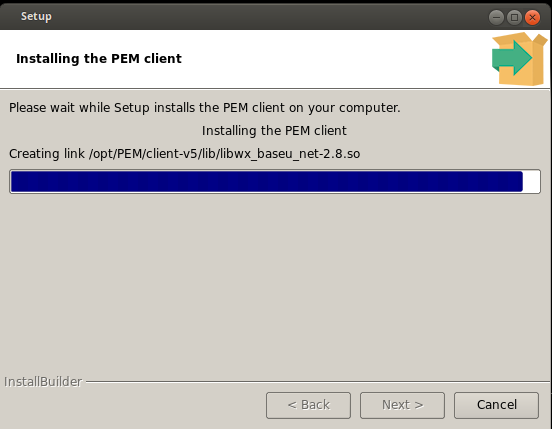552x429 pixels.
Task: Click the separator line beside InstallBuilder
Action: (318, 381)
